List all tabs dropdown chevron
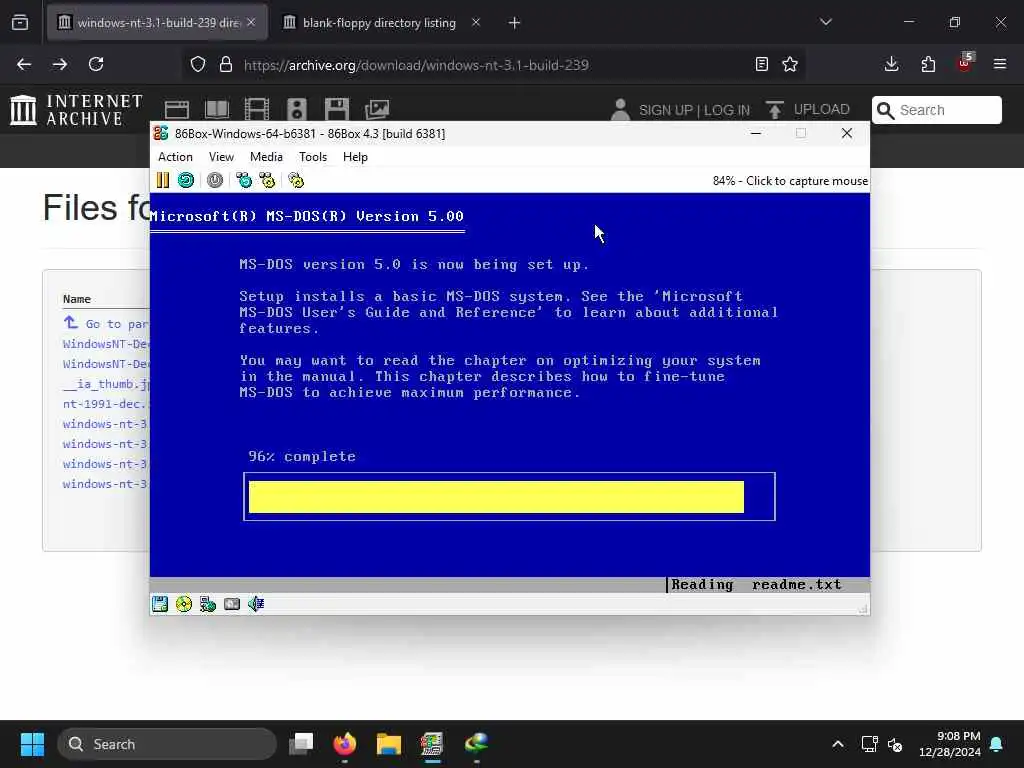Image resolution: width=1024 pixels, height=768 pixels. tap(826, 22)
